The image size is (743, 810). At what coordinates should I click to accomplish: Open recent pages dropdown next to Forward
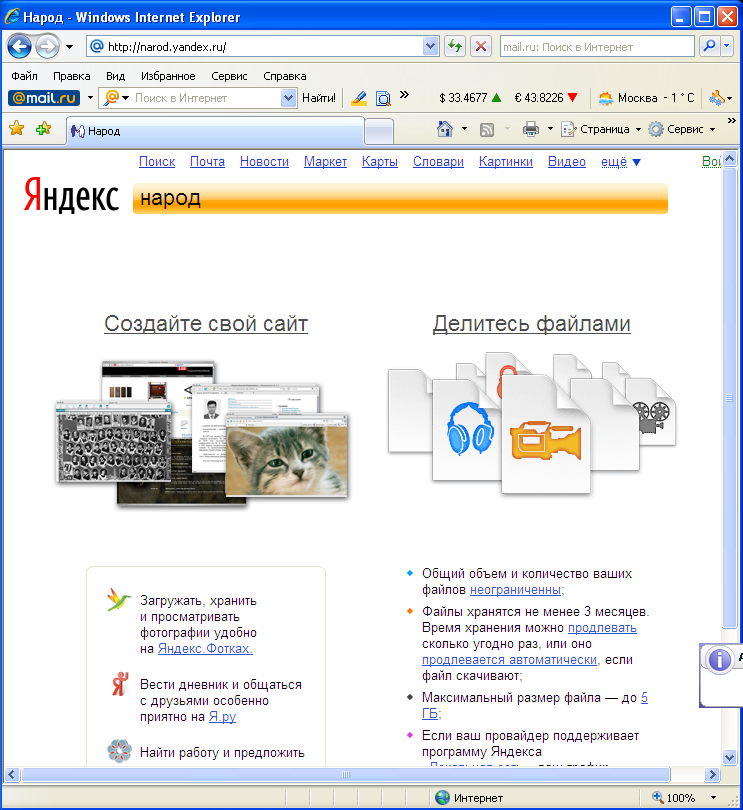click(69, 47)
